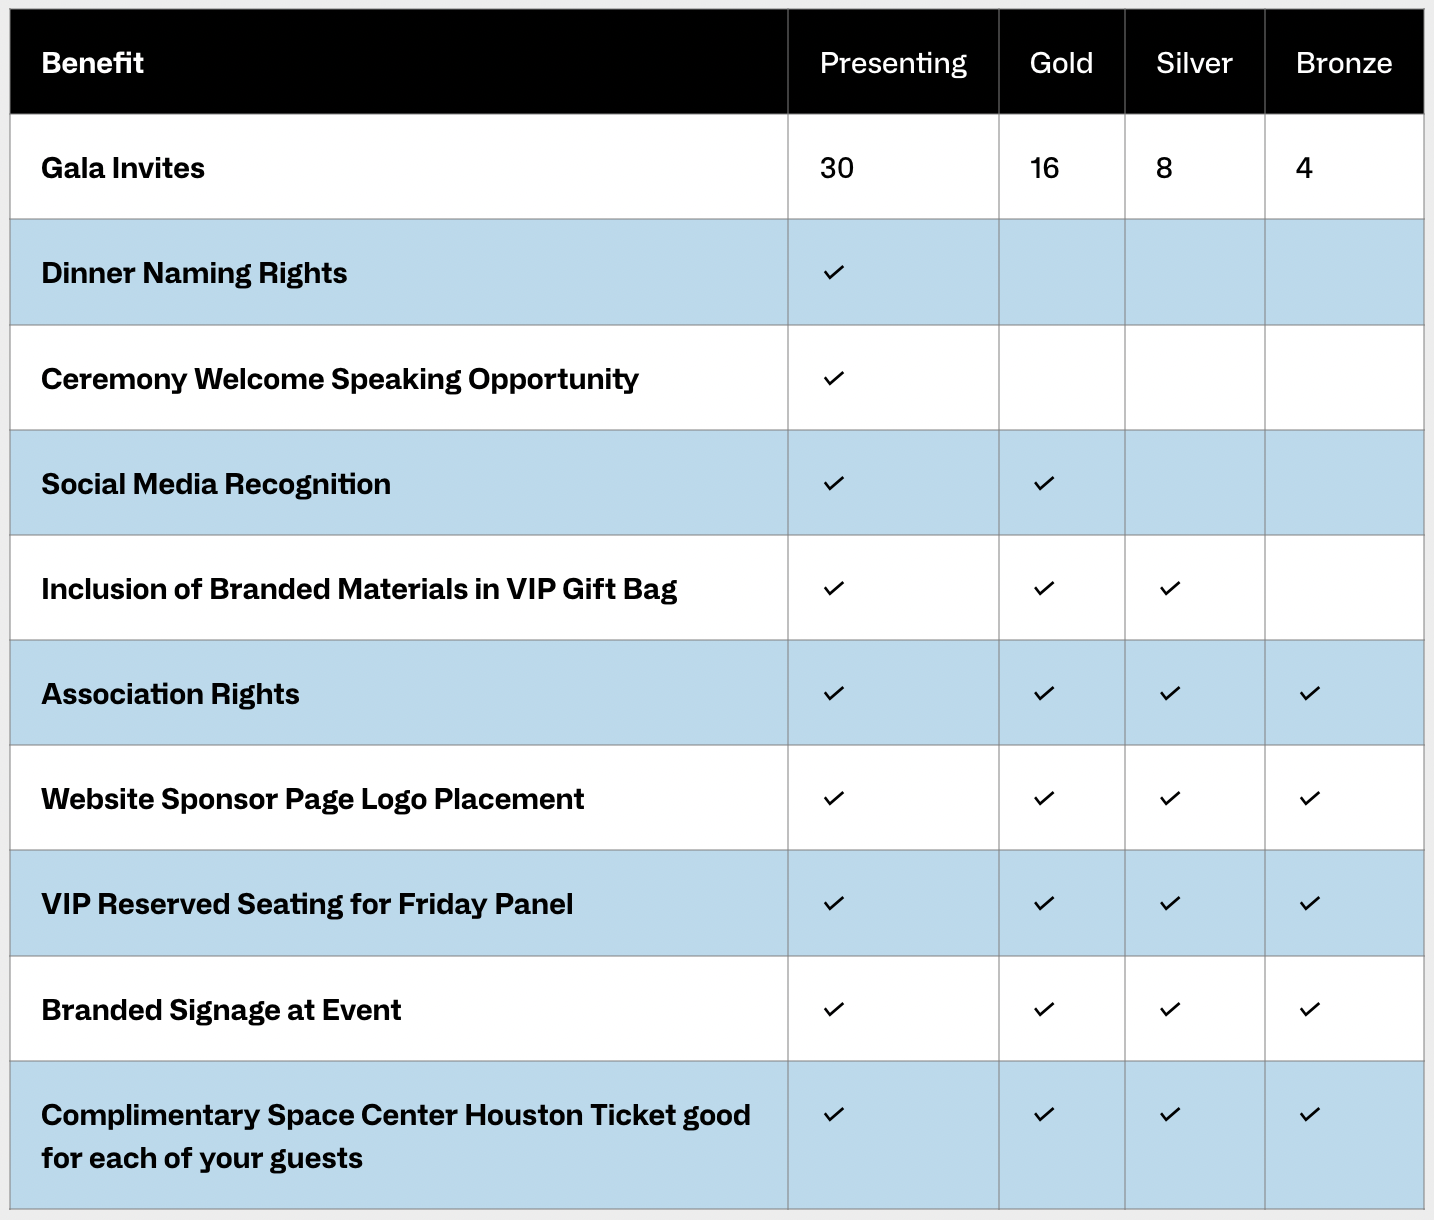
Task: Click the Dinner Naming Rights row label
Action: coord(194,273)
